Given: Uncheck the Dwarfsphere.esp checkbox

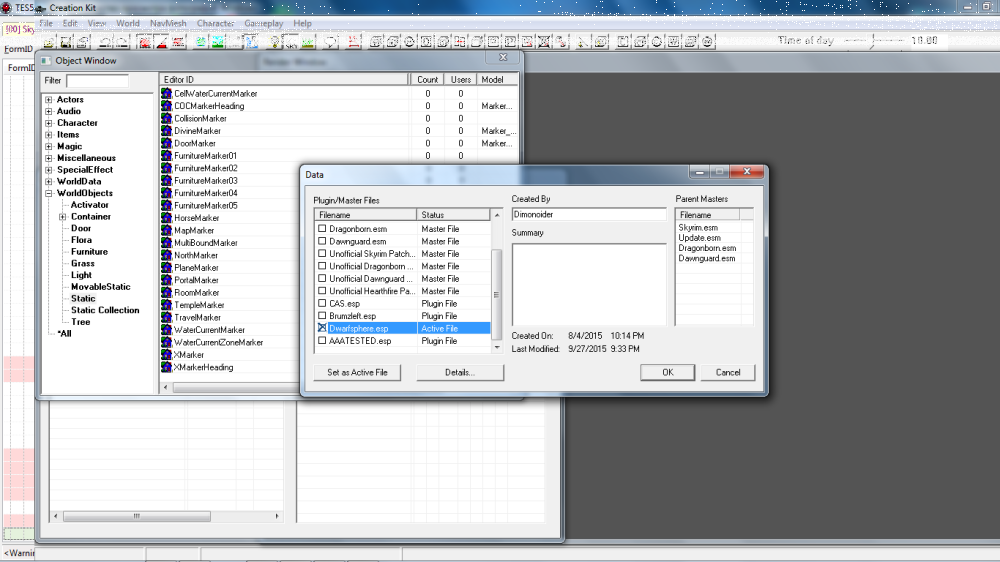Looking at the screenshot, I should pyautogui.click(x=322, y=328).
